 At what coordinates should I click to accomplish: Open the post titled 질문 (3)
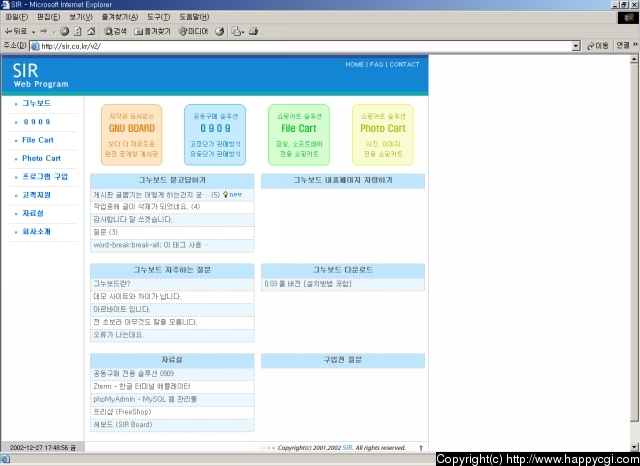point(105,232)
